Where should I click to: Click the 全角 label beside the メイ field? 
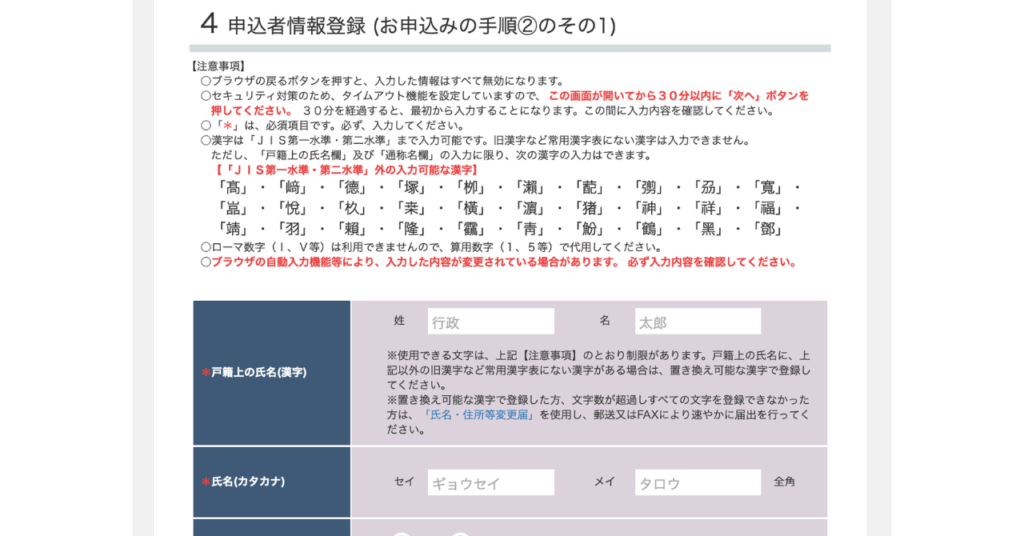pos(785,482)
